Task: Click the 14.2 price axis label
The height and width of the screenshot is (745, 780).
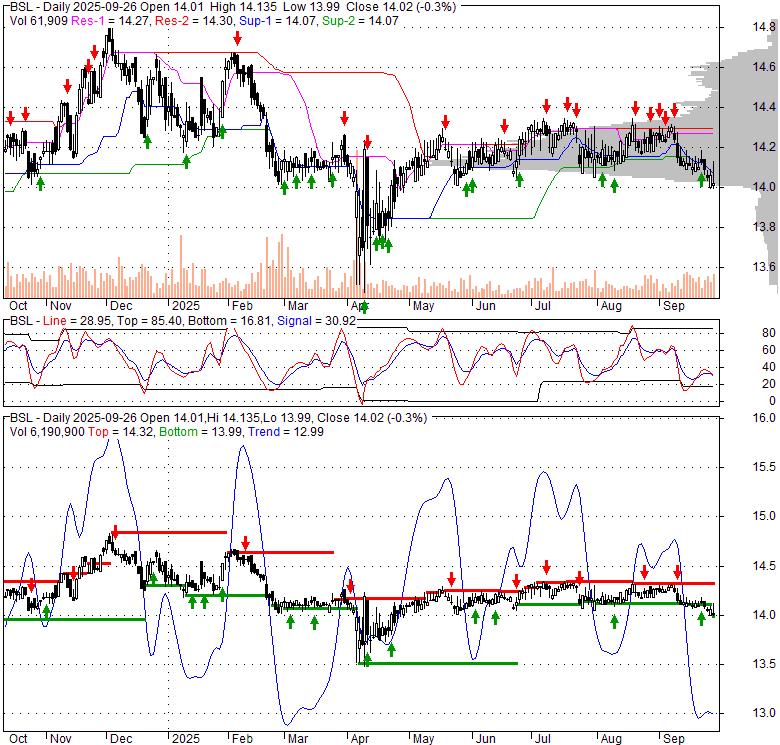Action: tap(764, 147)
